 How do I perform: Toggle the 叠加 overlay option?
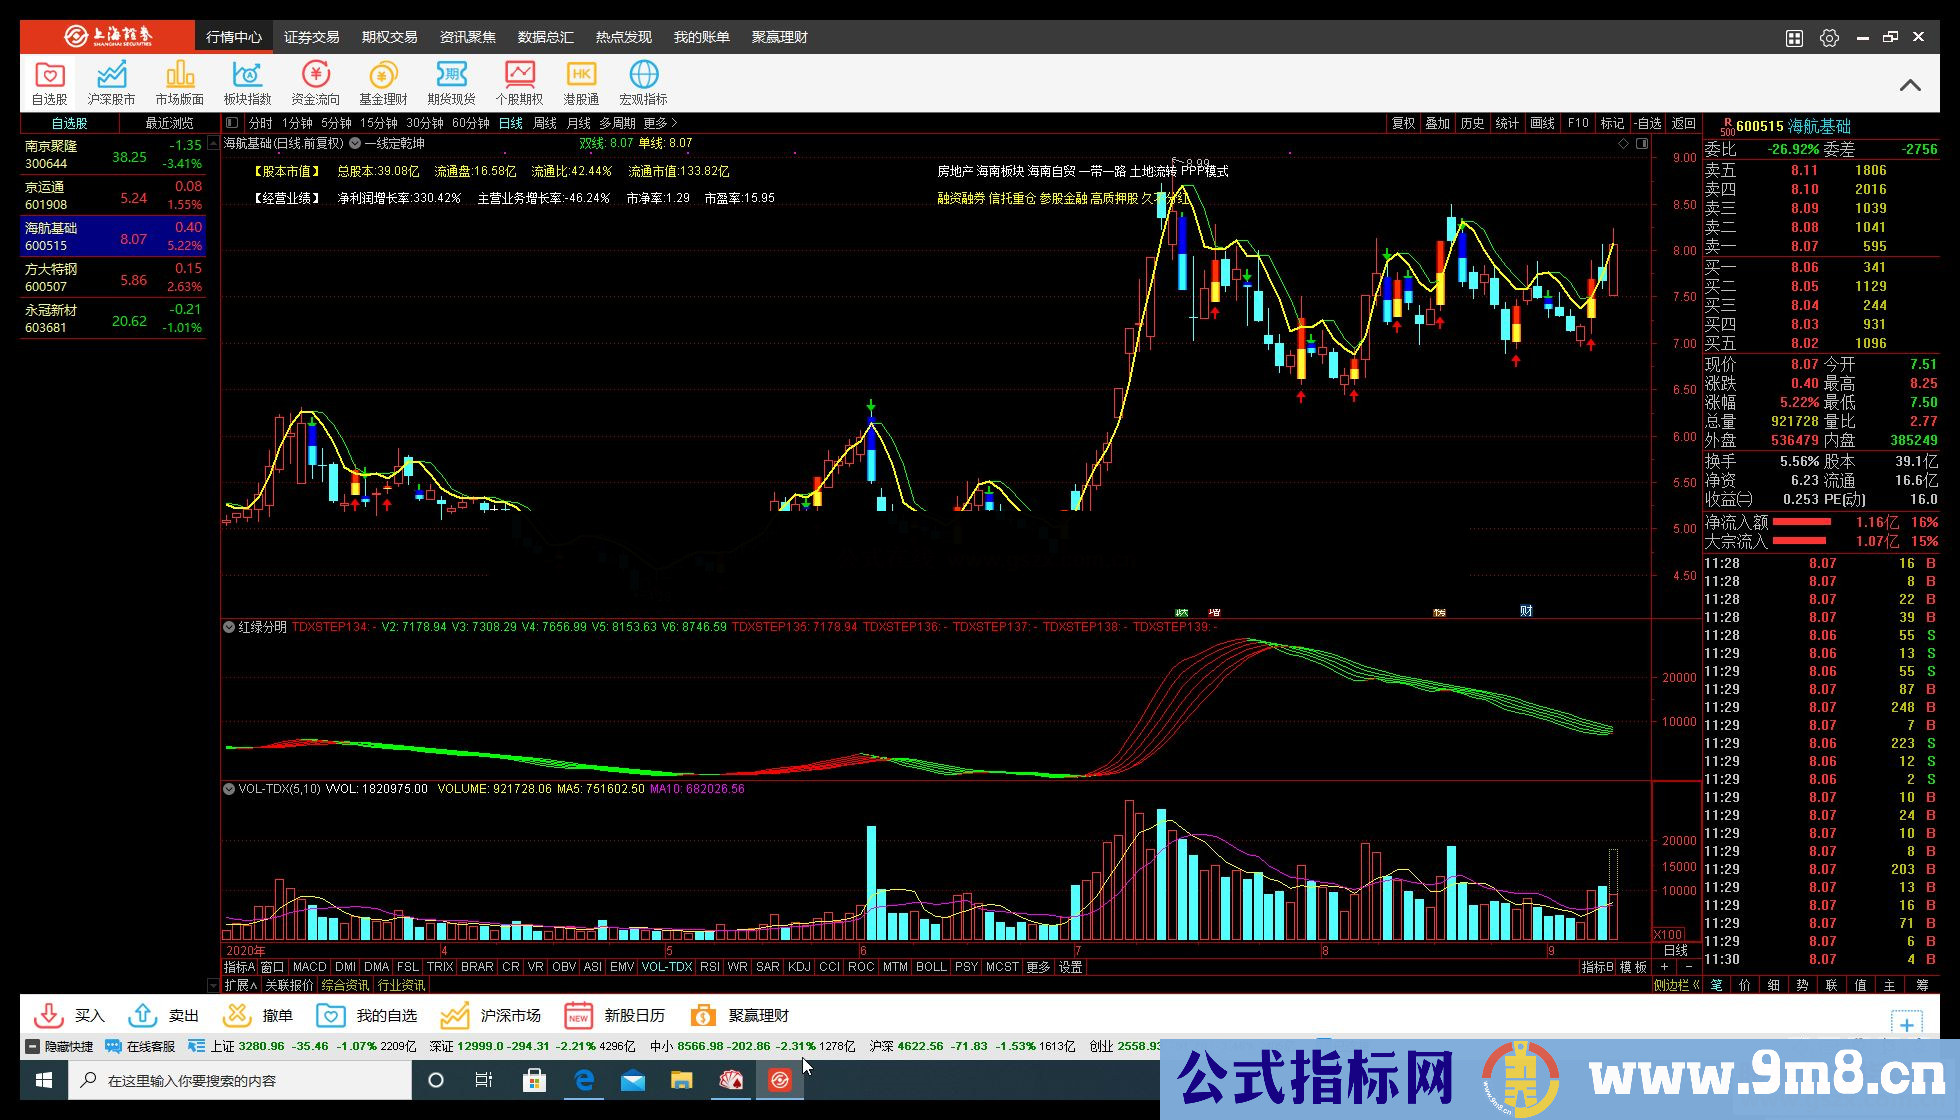pyautogui.click(x=1437, y=123)
